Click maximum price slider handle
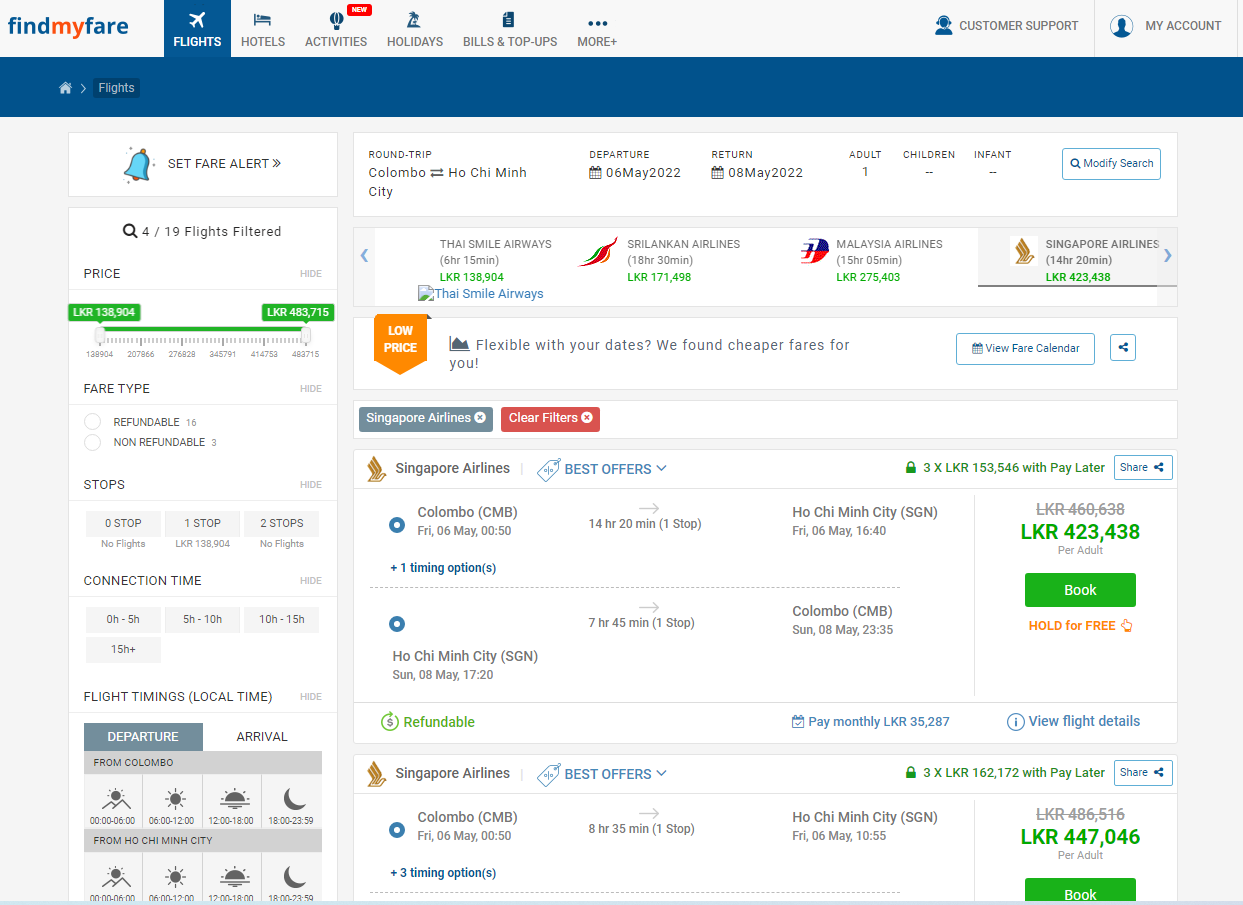The height and width of the screenshot is (905, 1243). tap(306, 335)
